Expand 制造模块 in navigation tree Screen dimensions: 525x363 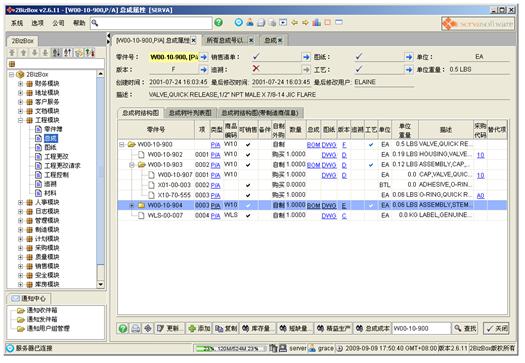[20, 230]
